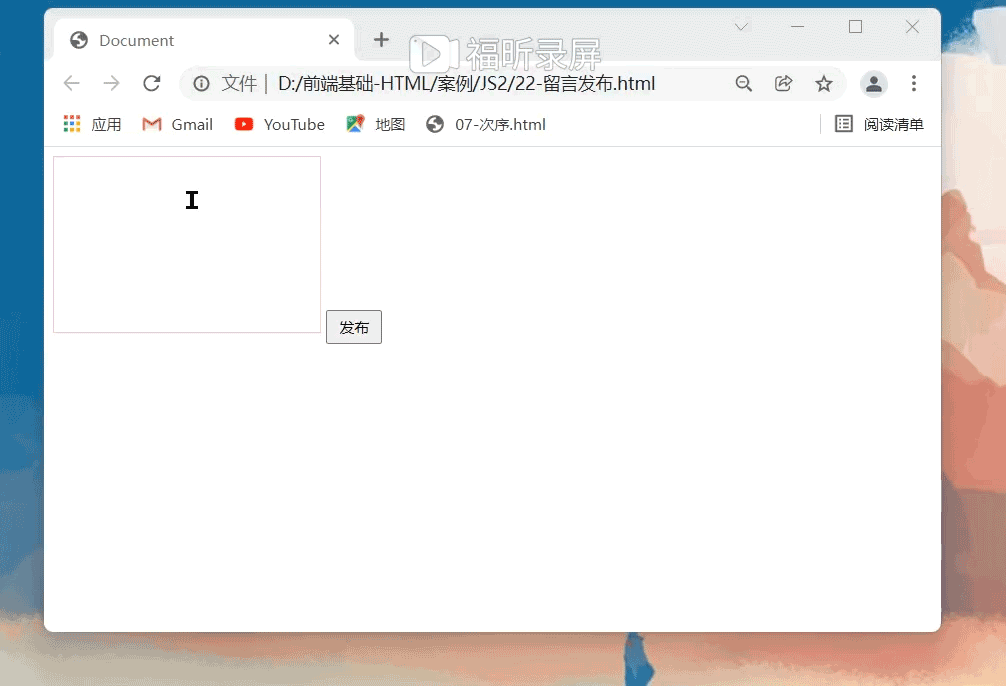Open the Chrome three-dot menu
Viewport: 1006px width, 686px height.
tap(914, 83)
